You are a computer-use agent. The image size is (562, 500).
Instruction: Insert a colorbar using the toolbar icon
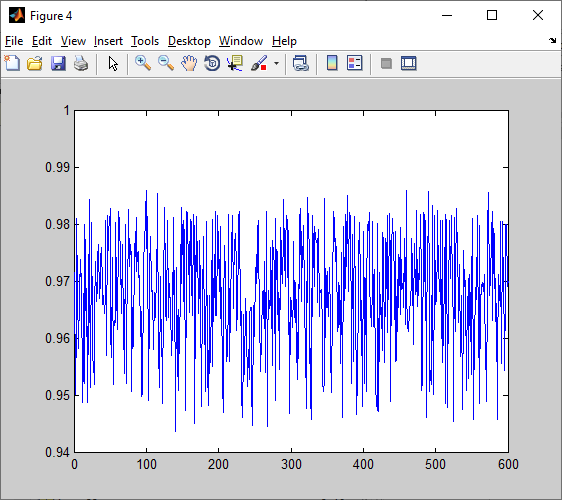coord(332,63)
